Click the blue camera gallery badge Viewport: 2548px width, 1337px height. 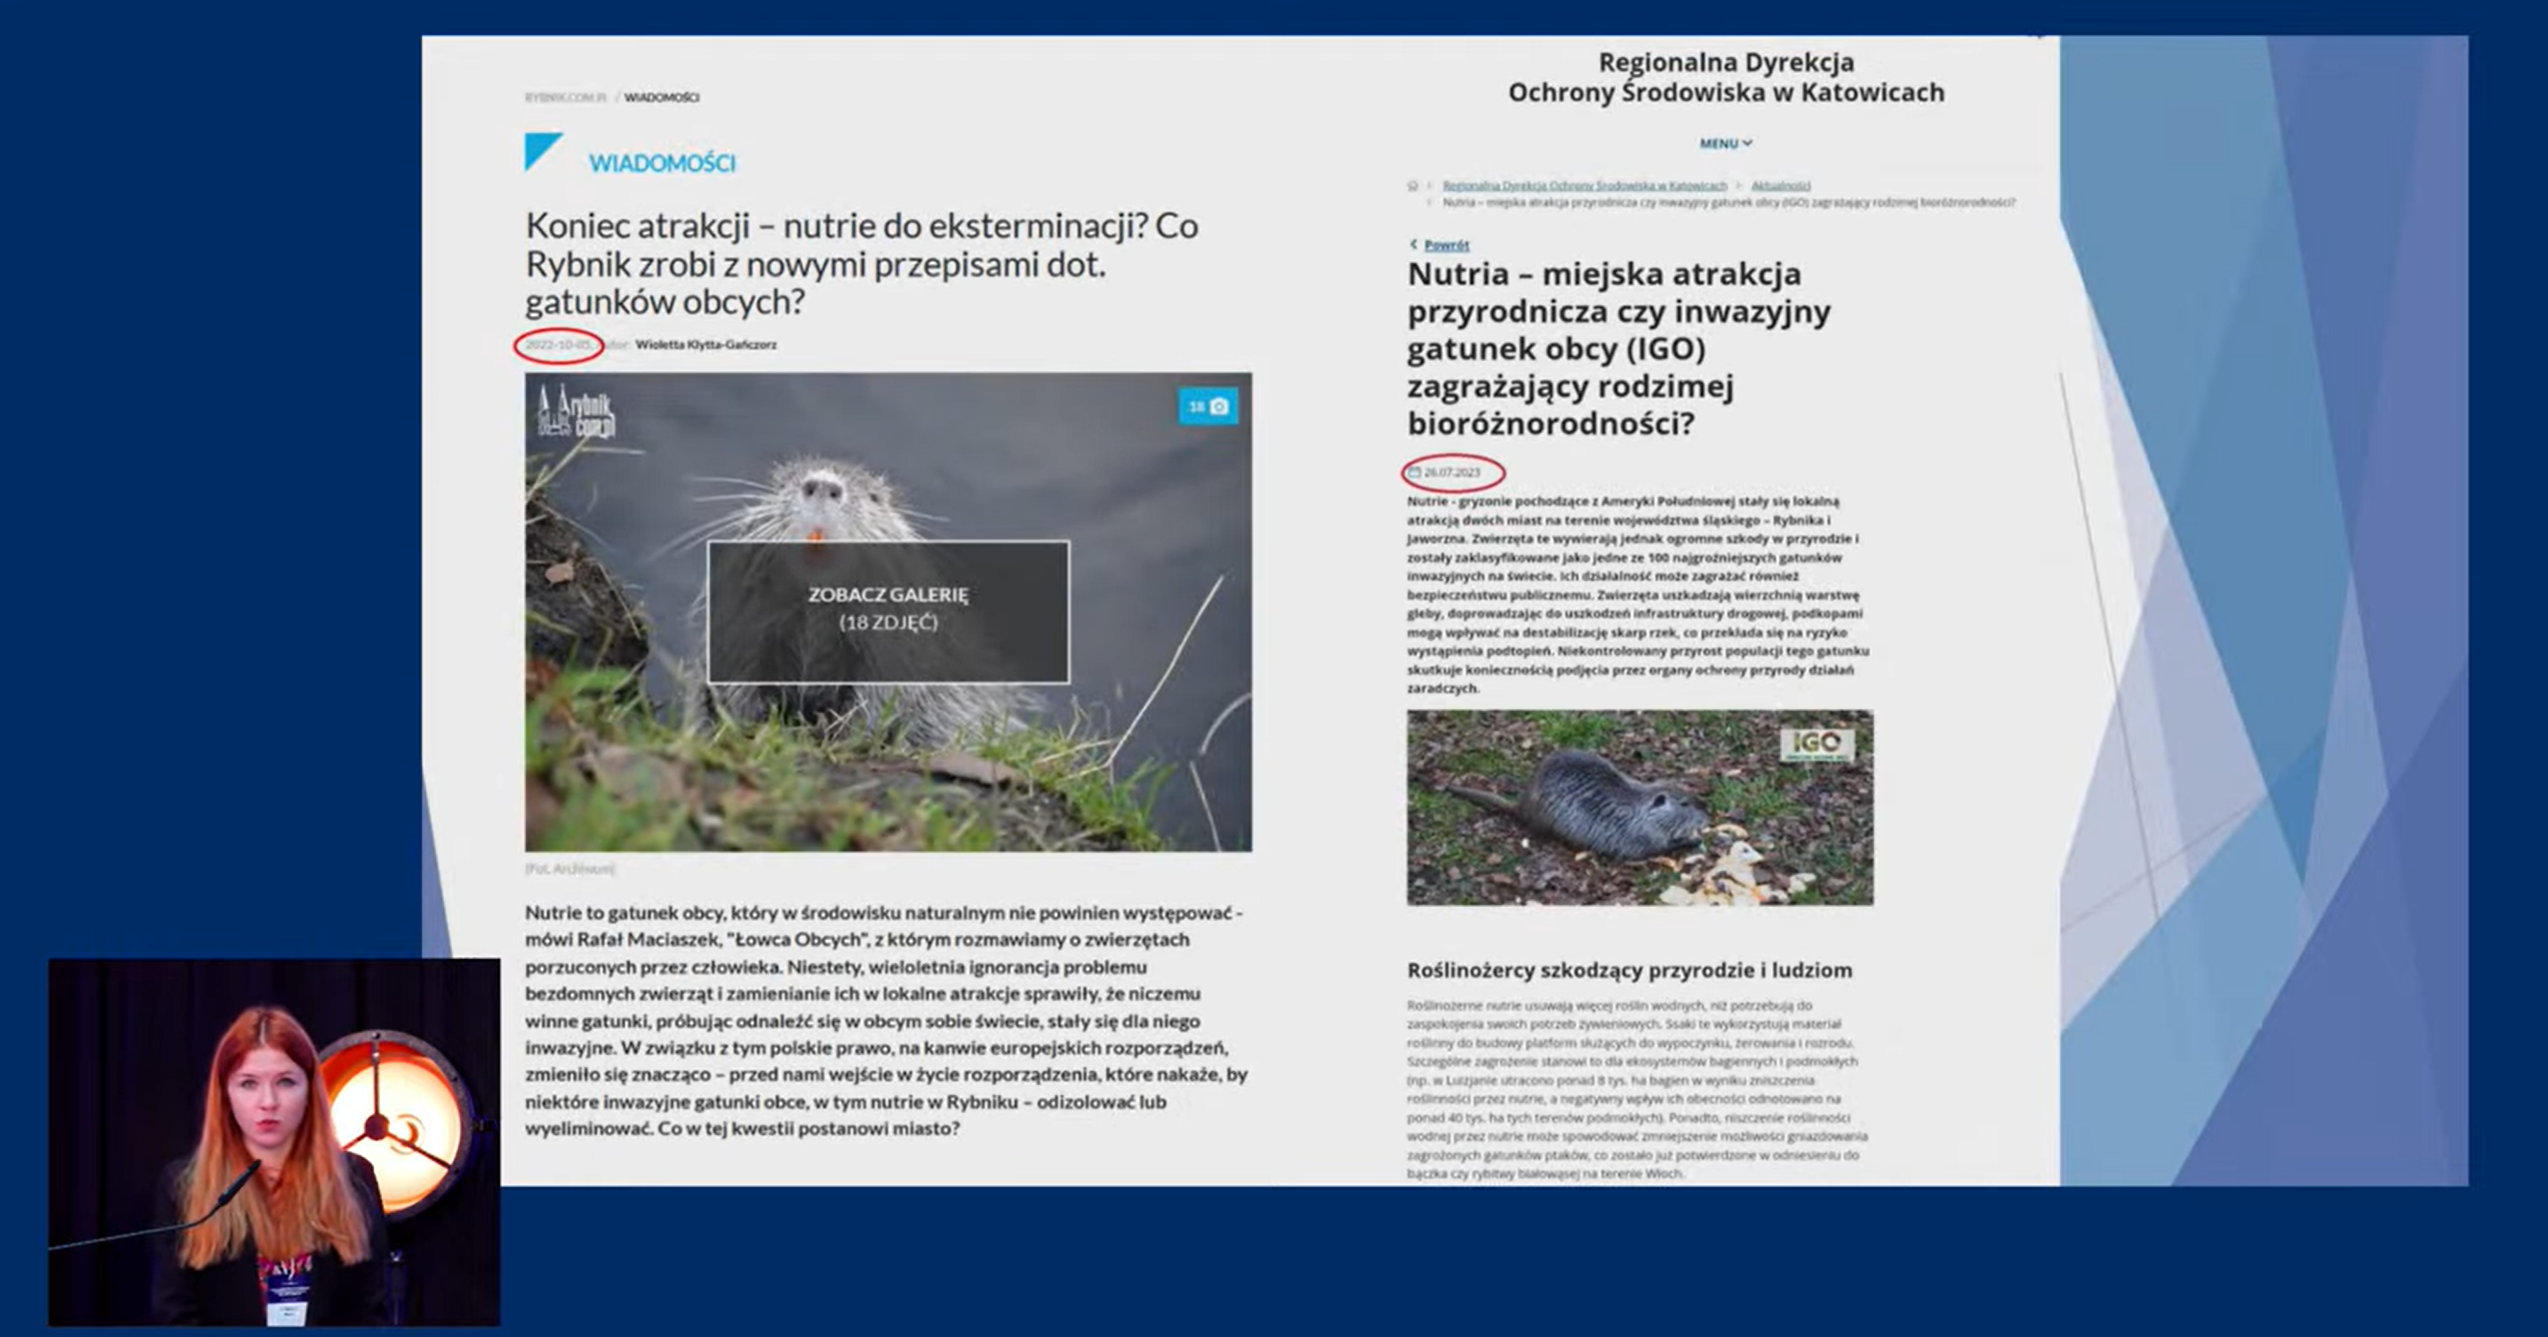[1207, 406]
